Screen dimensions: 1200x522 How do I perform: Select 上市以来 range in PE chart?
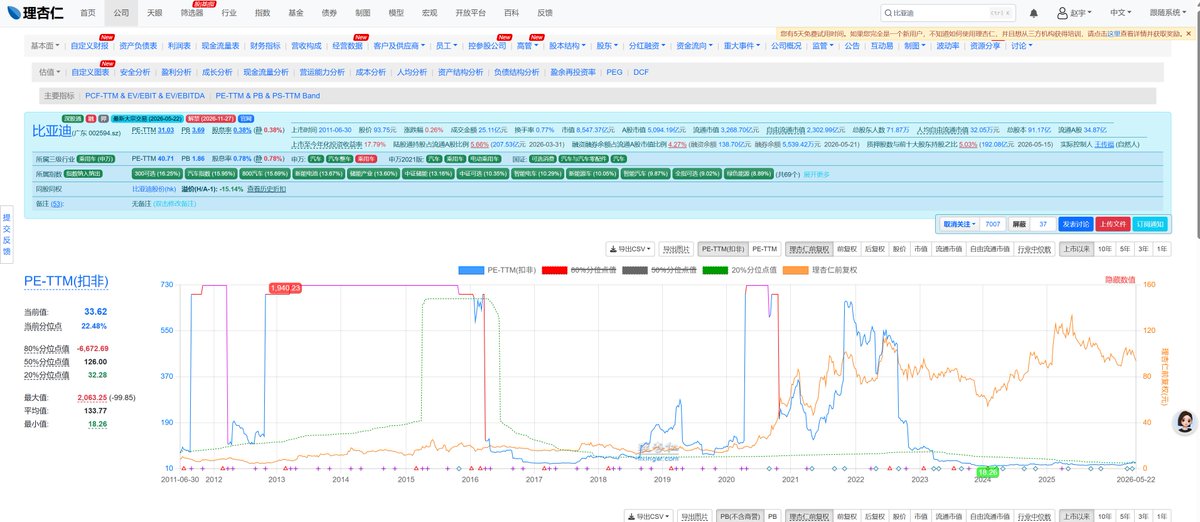(x=1075, y=249)
